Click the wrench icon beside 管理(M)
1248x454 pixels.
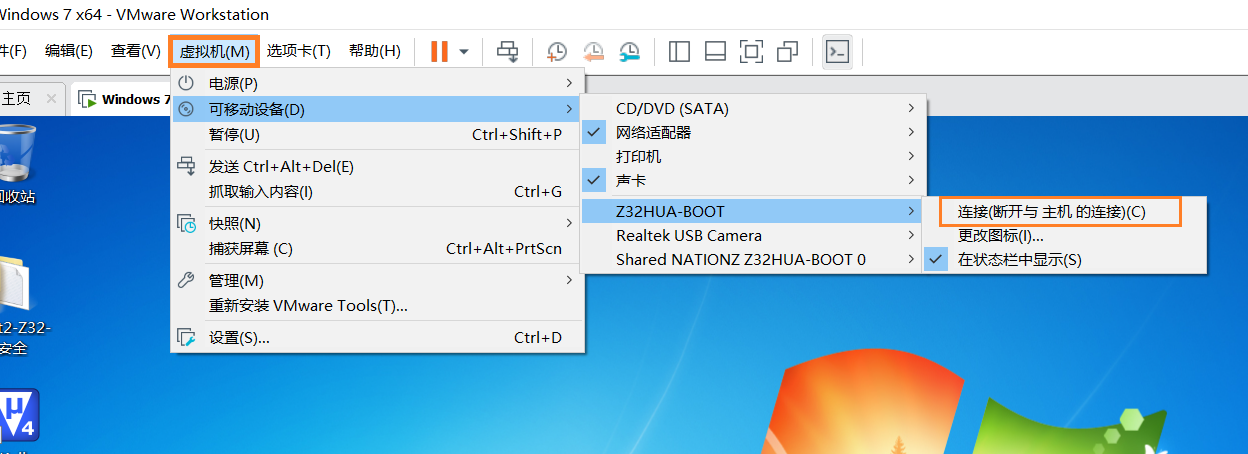(x=186, y=281)
